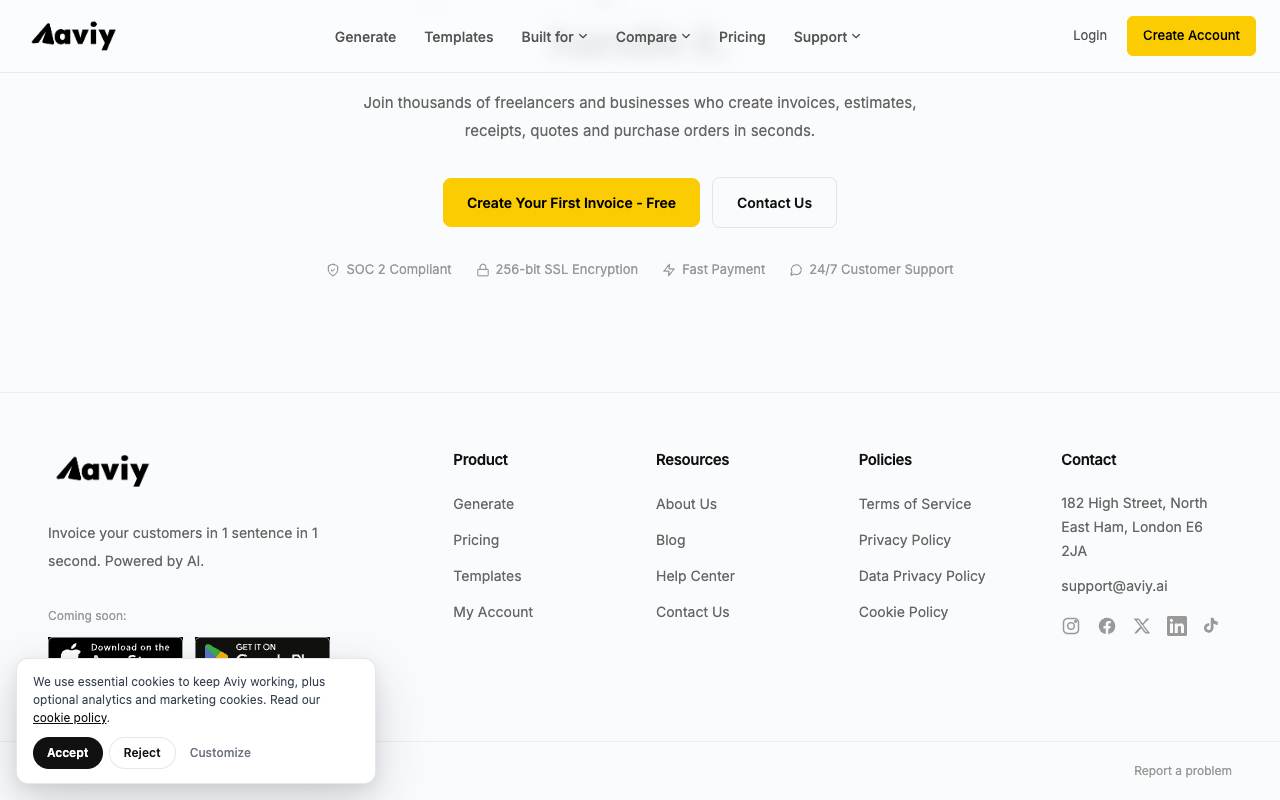Screen dimensions: 1280x800
Task: Click the Aaviy logo in footer
Action: (102, 470)
